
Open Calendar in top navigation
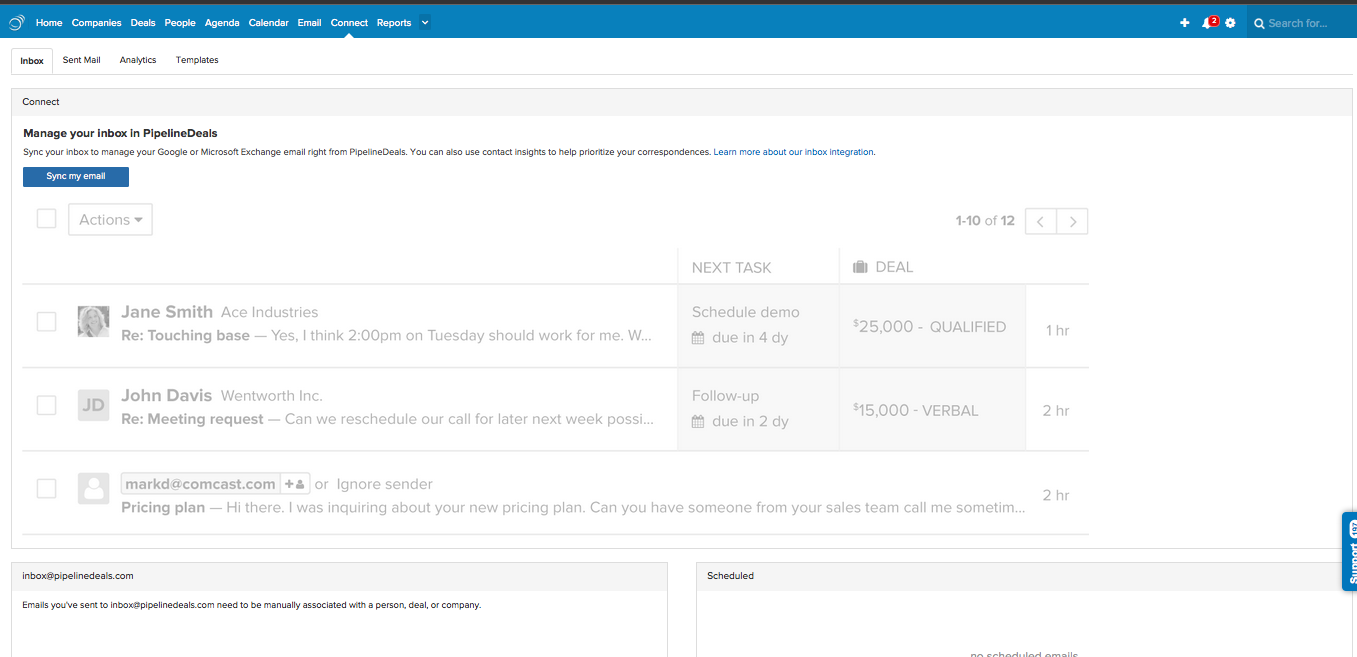click(x=268, y=23)
